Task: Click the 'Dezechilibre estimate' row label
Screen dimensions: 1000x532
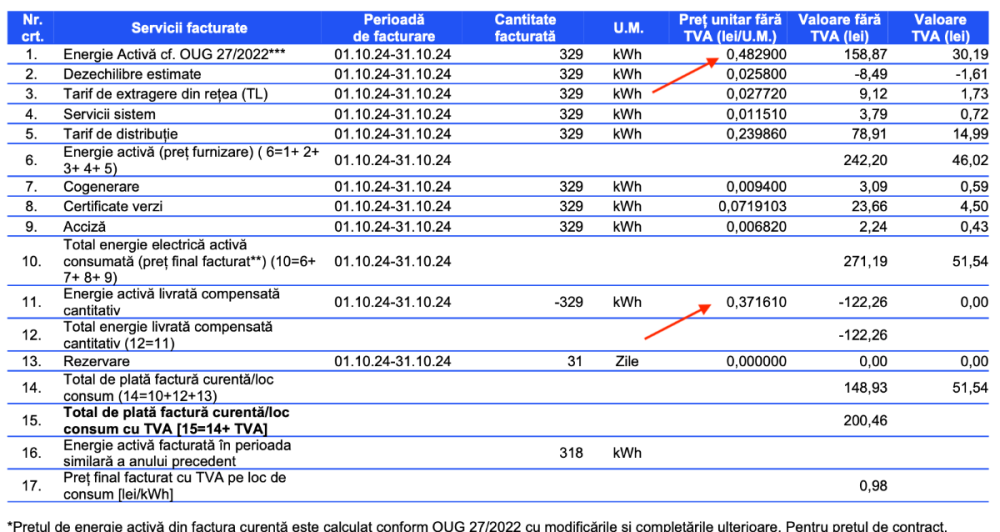Action: click(x=134, y=74)
